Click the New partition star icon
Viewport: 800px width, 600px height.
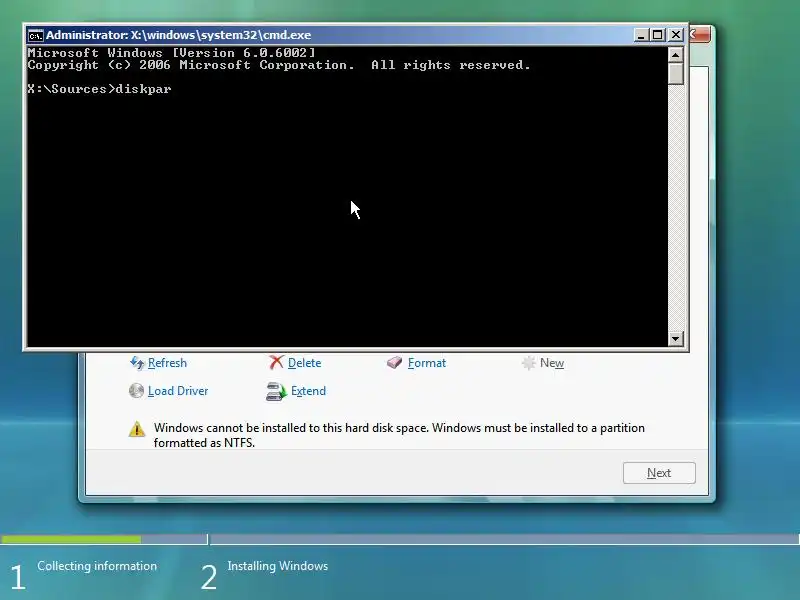click(529, 363)
